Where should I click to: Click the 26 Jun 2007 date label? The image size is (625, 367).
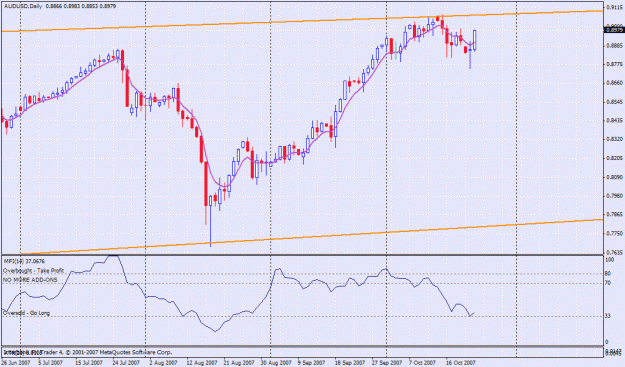pyautogui.click(x=16, y=363)
